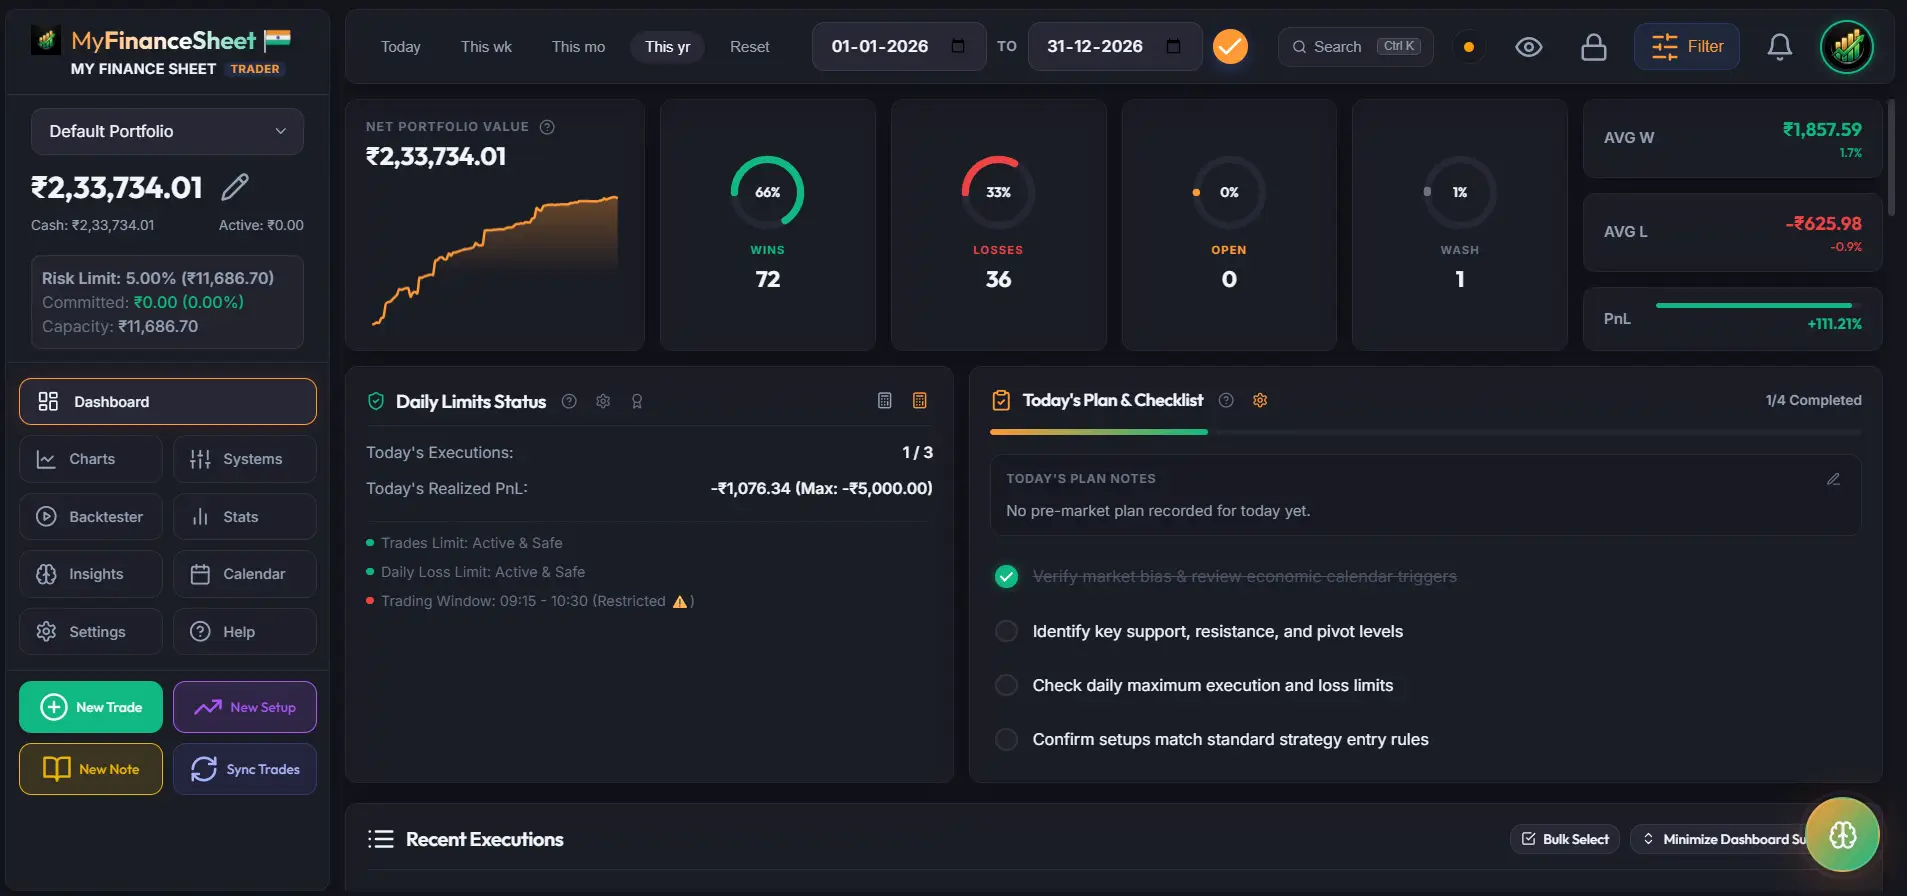This screenshot has height=896, width=1907.
Task: Open the Insights page
Action: [91, 574]
